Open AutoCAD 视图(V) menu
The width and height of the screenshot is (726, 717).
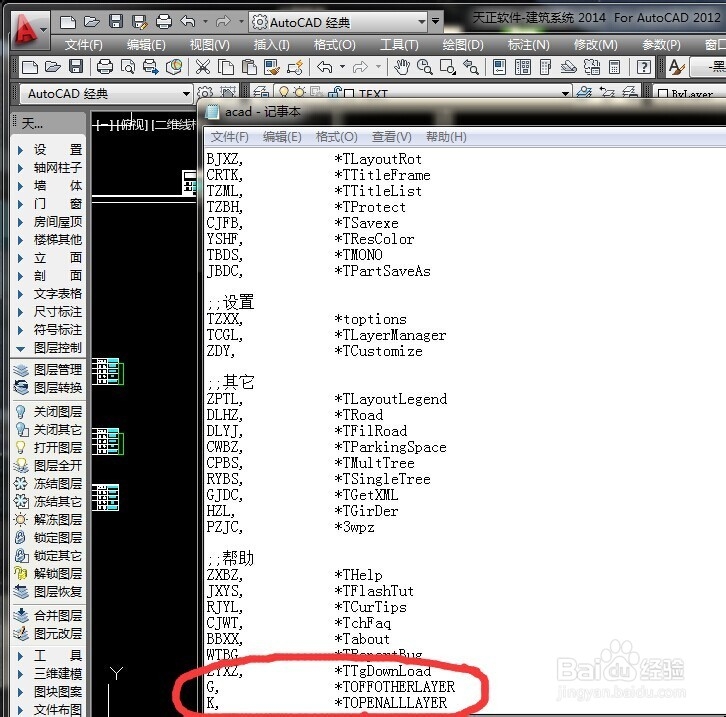tap(209, 45)
